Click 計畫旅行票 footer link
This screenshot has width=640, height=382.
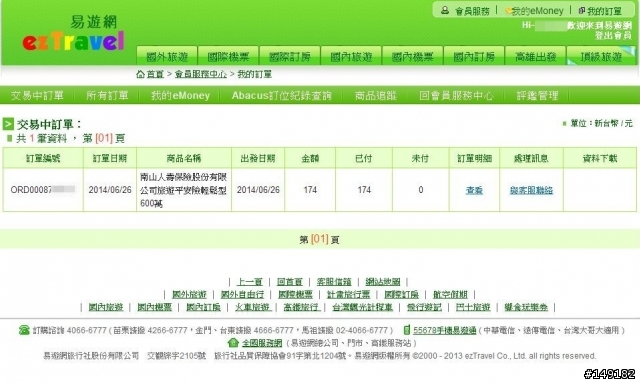(348, 294)
